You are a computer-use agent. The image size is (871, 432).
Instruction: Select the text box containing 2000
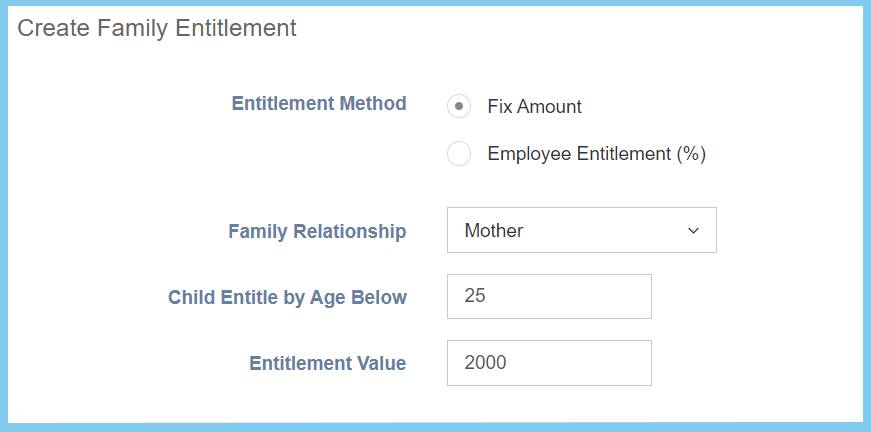[549, 363]
